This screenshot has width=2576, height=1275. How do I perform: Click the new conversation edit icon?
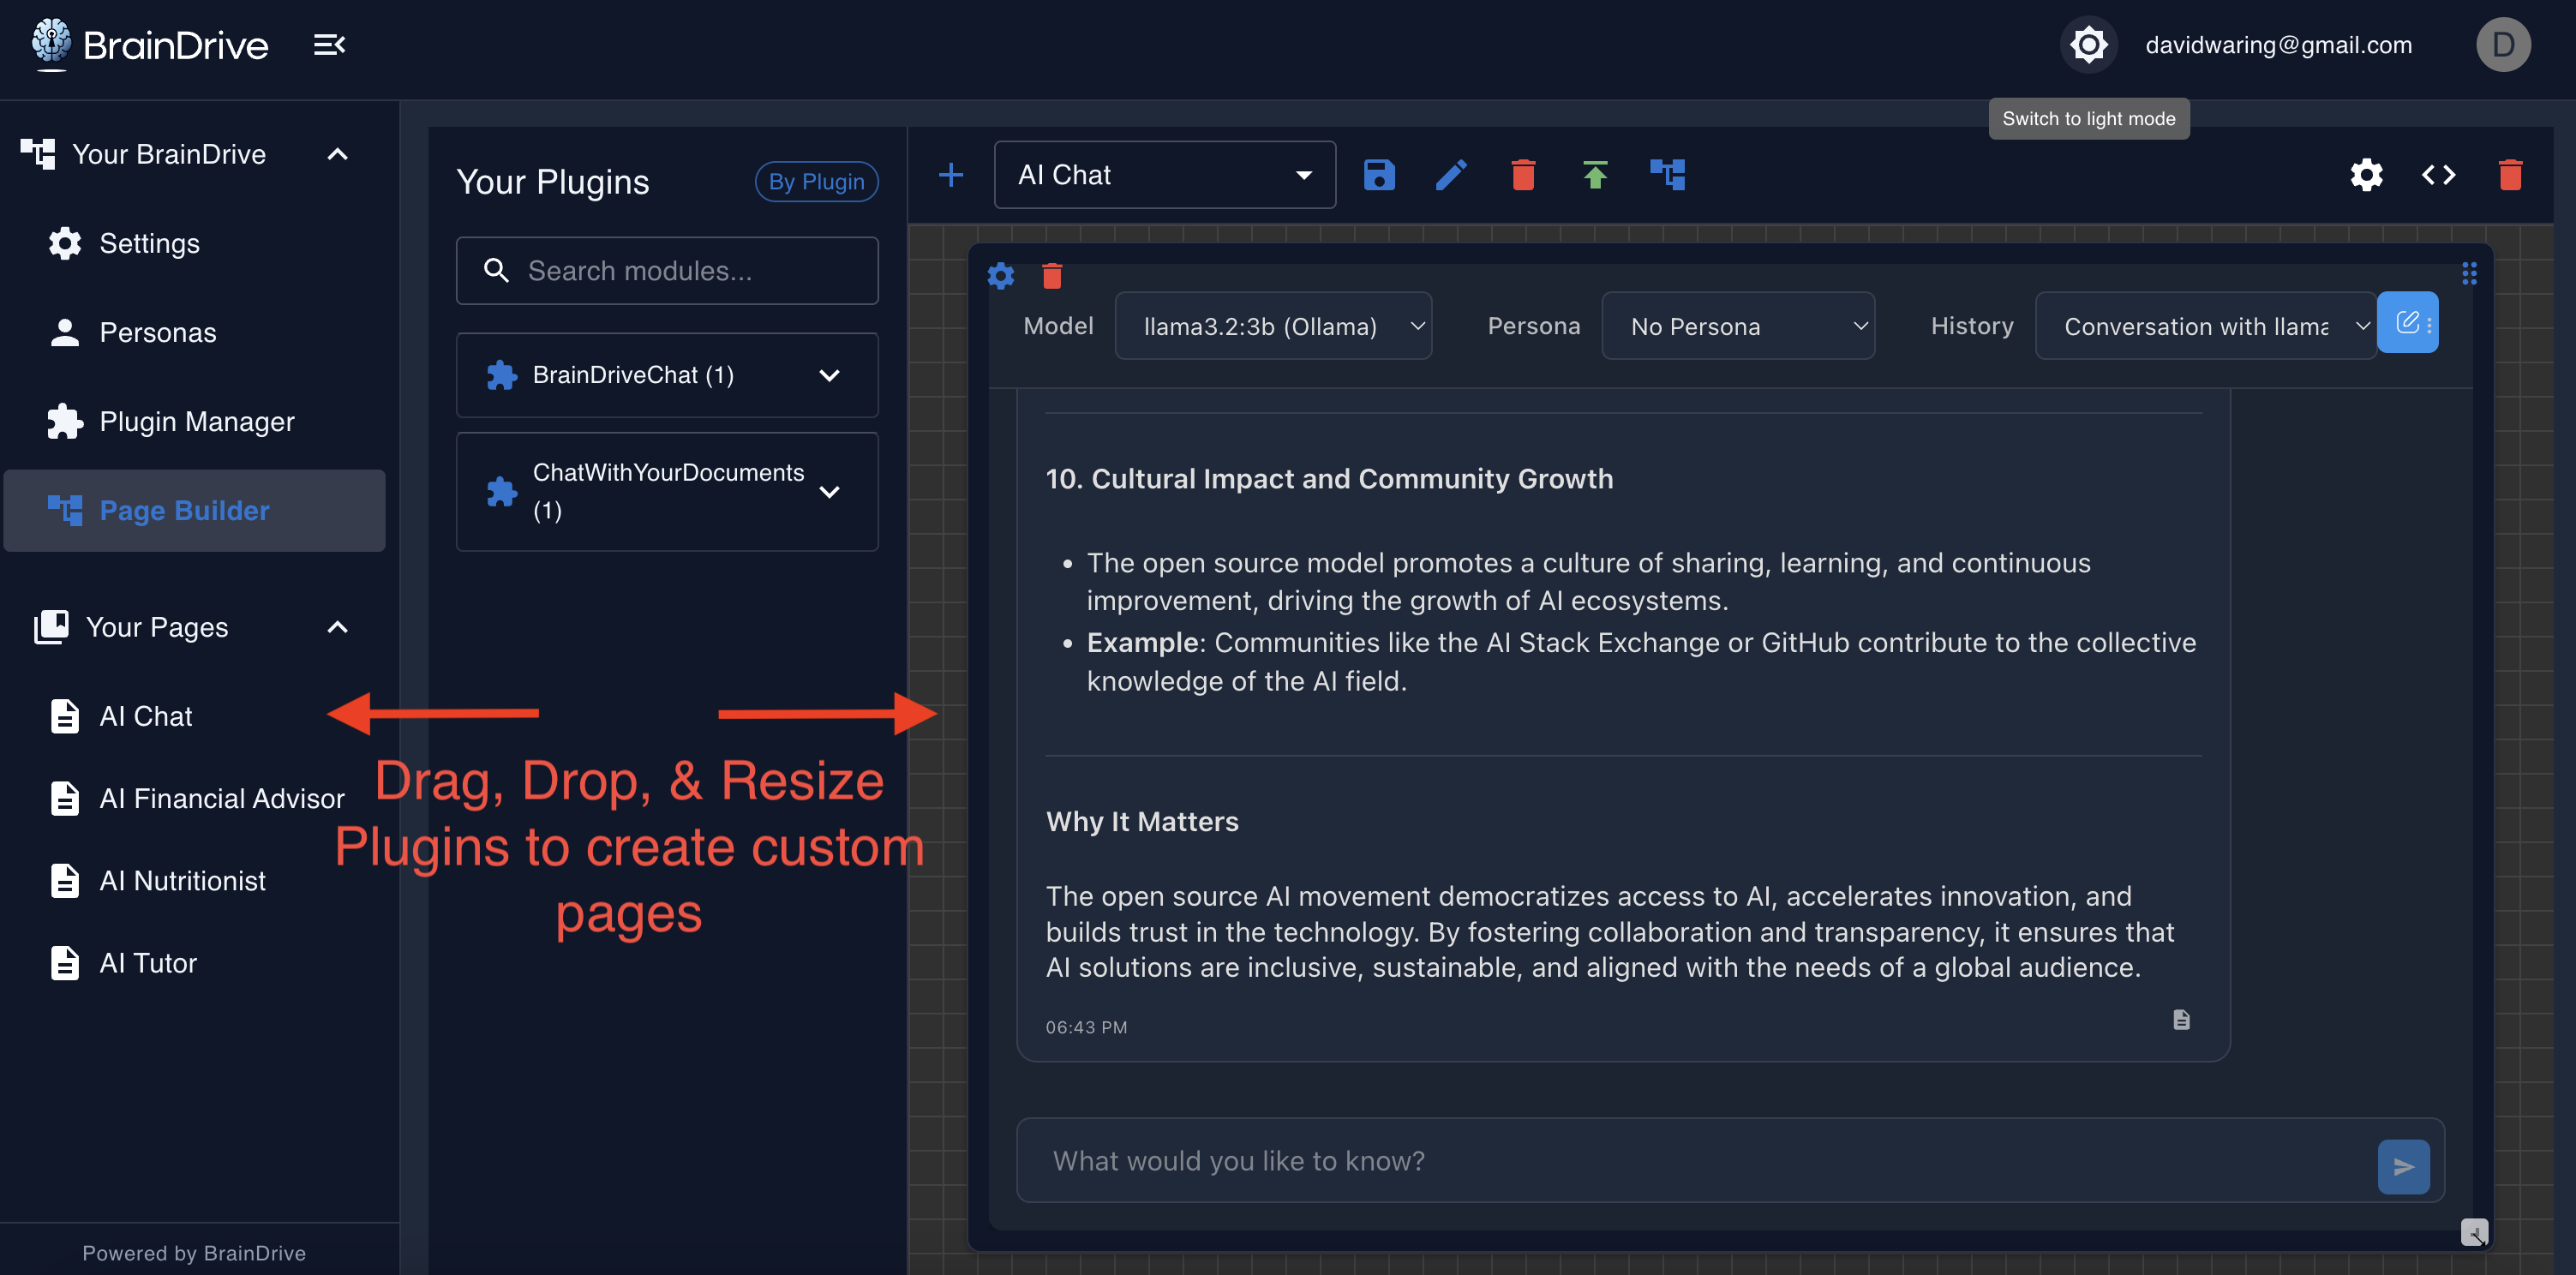point(2406,322)
